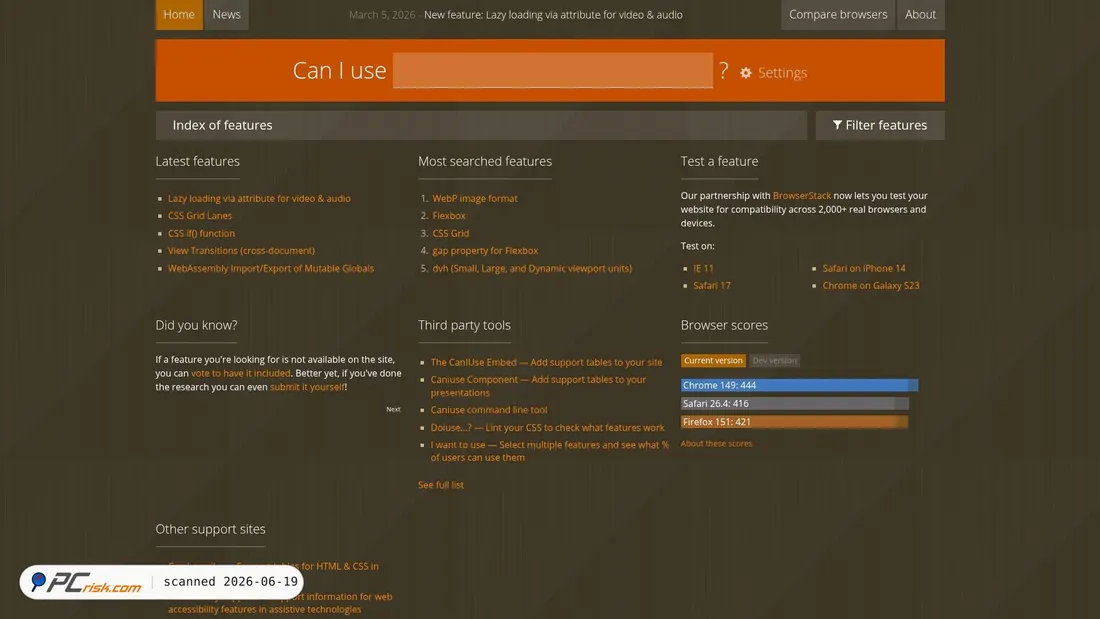Expand the Index of features bar
The height and width of the screenshot is (619, 1100).
coord(481,125)
